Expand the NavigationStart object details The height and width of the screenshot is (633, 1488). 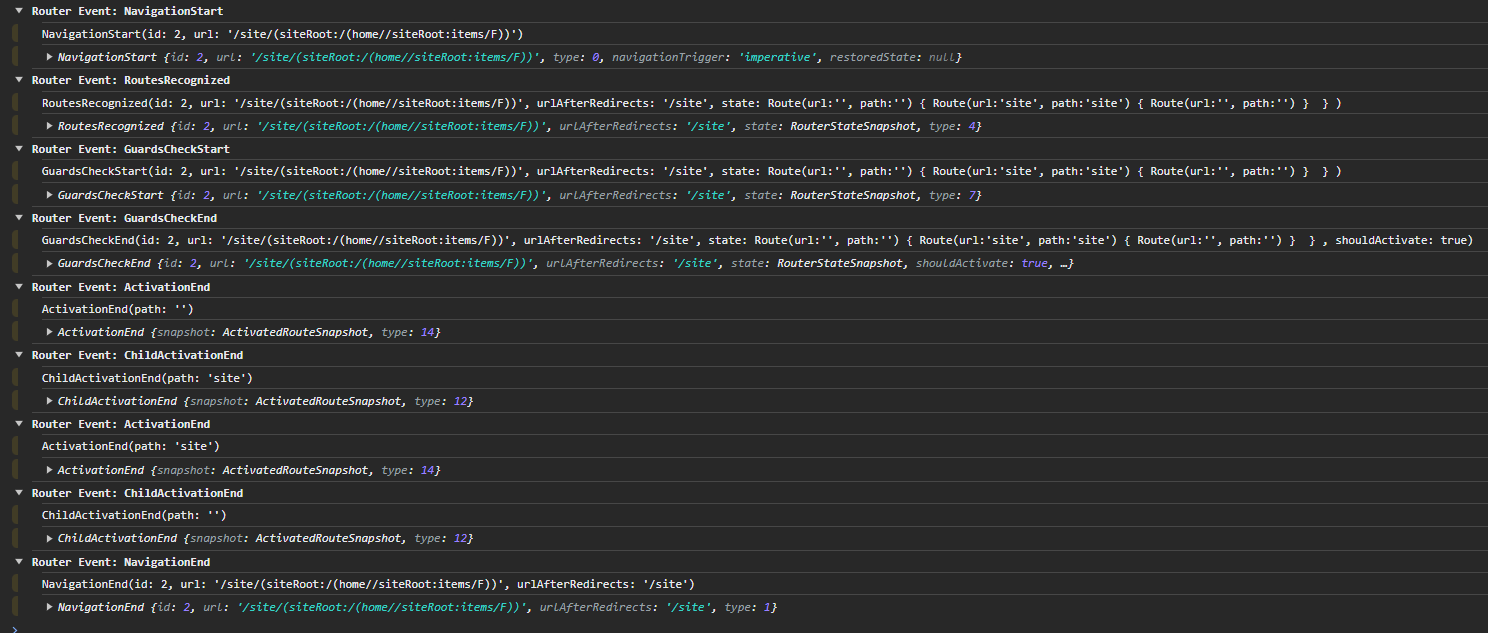point(49,56)
